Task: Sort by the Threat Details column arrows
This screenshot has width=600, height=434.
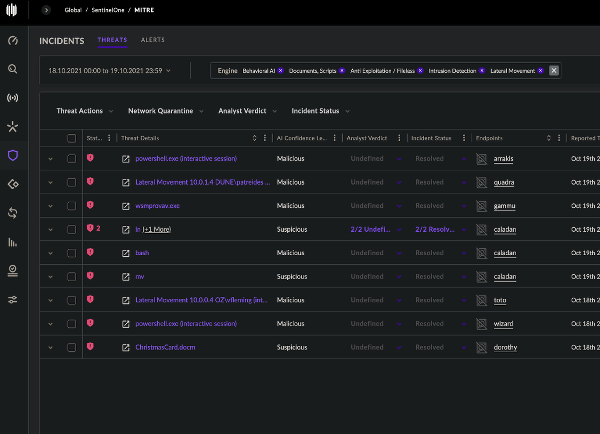Action: 254,138
